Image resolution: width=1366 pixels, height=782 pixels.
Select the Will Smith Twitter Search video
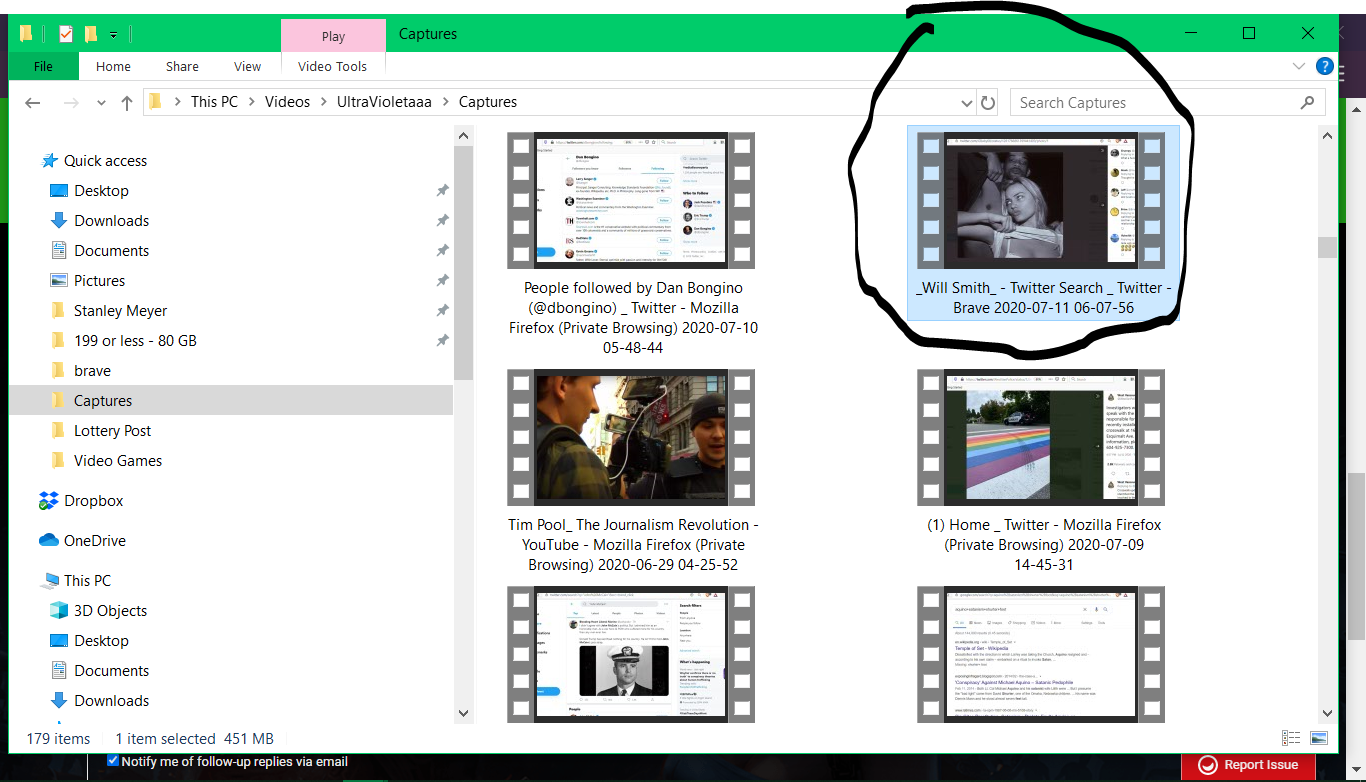point(1041,200)
